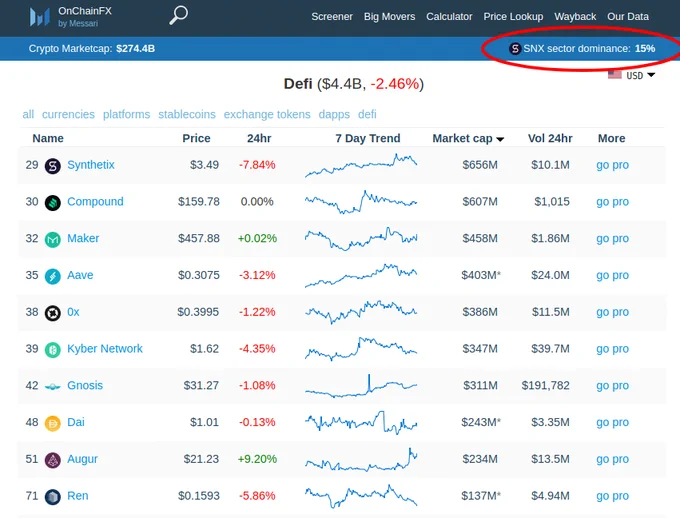Image resolution: width=680 pixels, height=518 pixels.
Task: Click 'go pro' in Synthetix row
Action: point(612,165)
